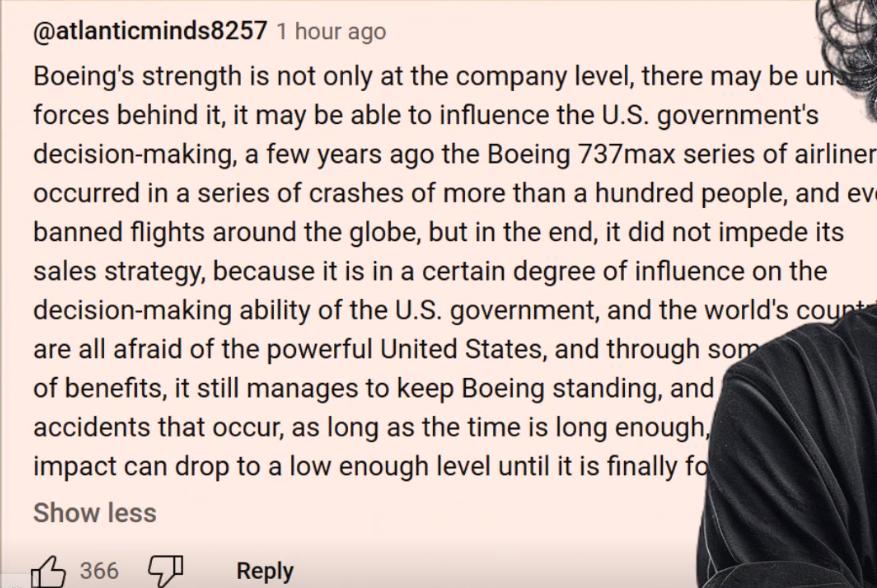Screen dimensions: 877x588
Task: Click the phrase 'sales strategy' in comment
Action: pos(119,272)
